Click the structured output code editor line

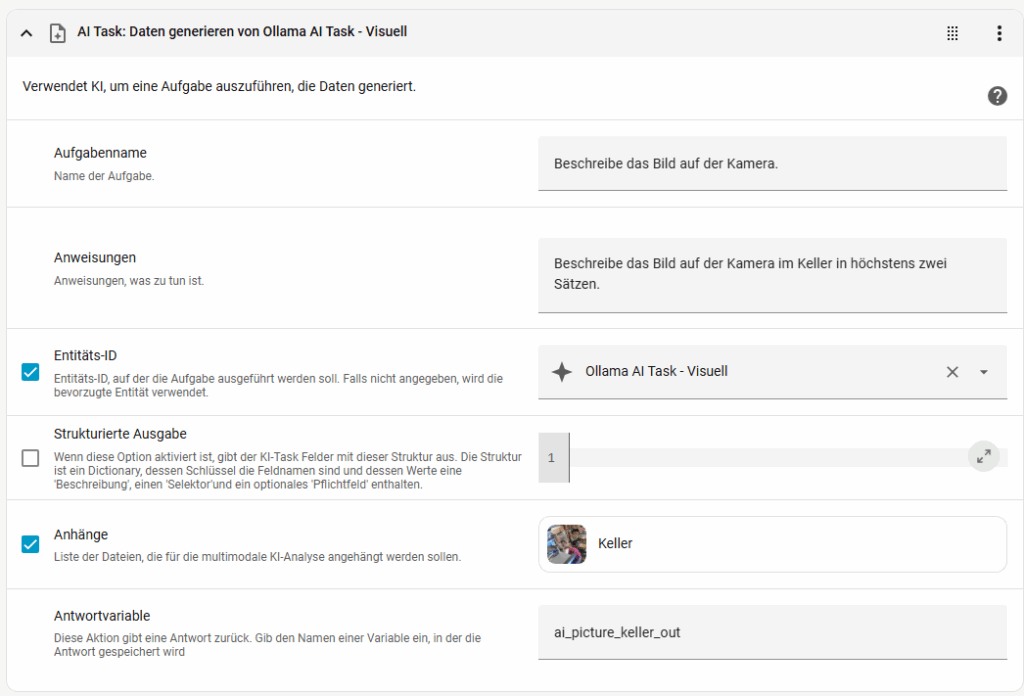(760, 458)
